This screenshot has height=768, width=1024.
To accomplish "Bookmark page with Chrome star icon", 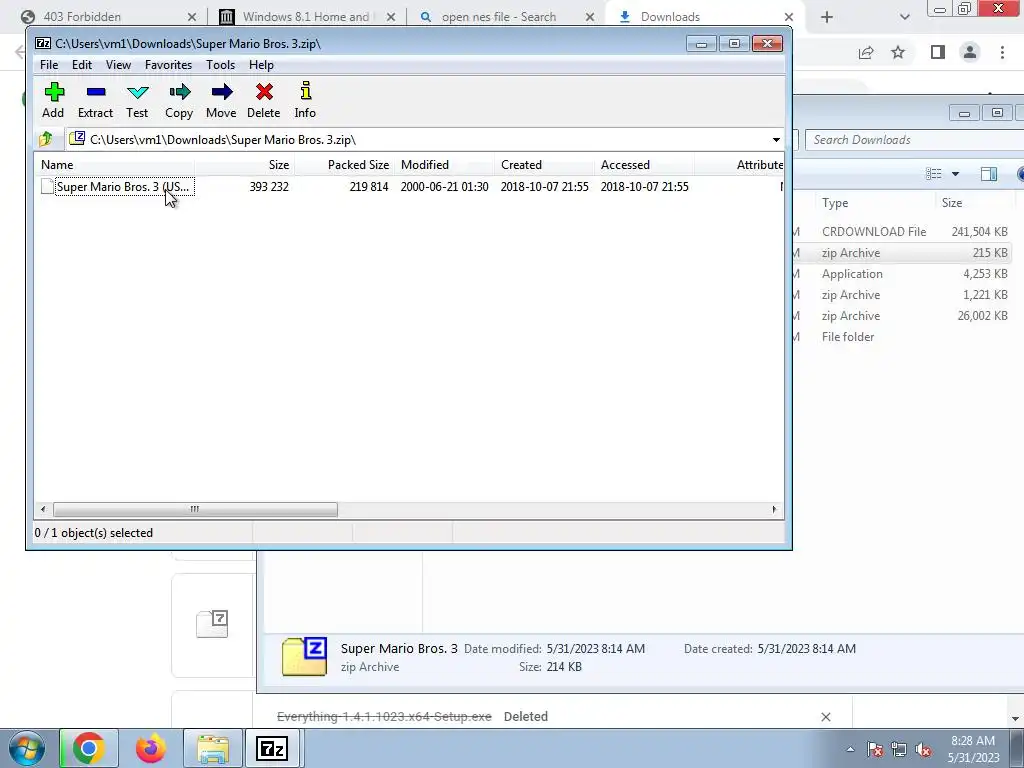I will pyautogui.click(x=898, y=52).
